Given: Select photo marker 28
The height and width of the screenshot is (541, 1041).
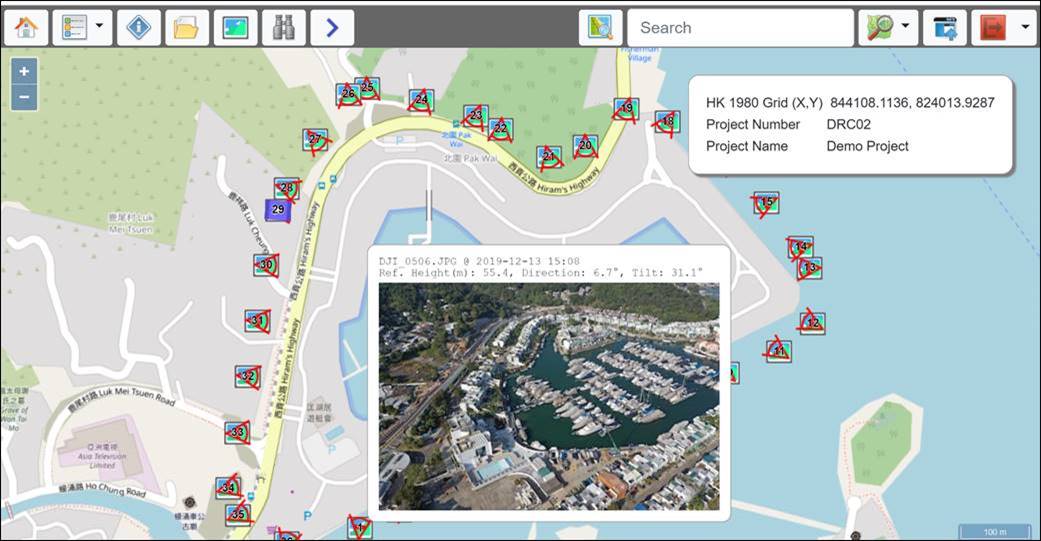Looking at the screenshot, I should point(287,188).
